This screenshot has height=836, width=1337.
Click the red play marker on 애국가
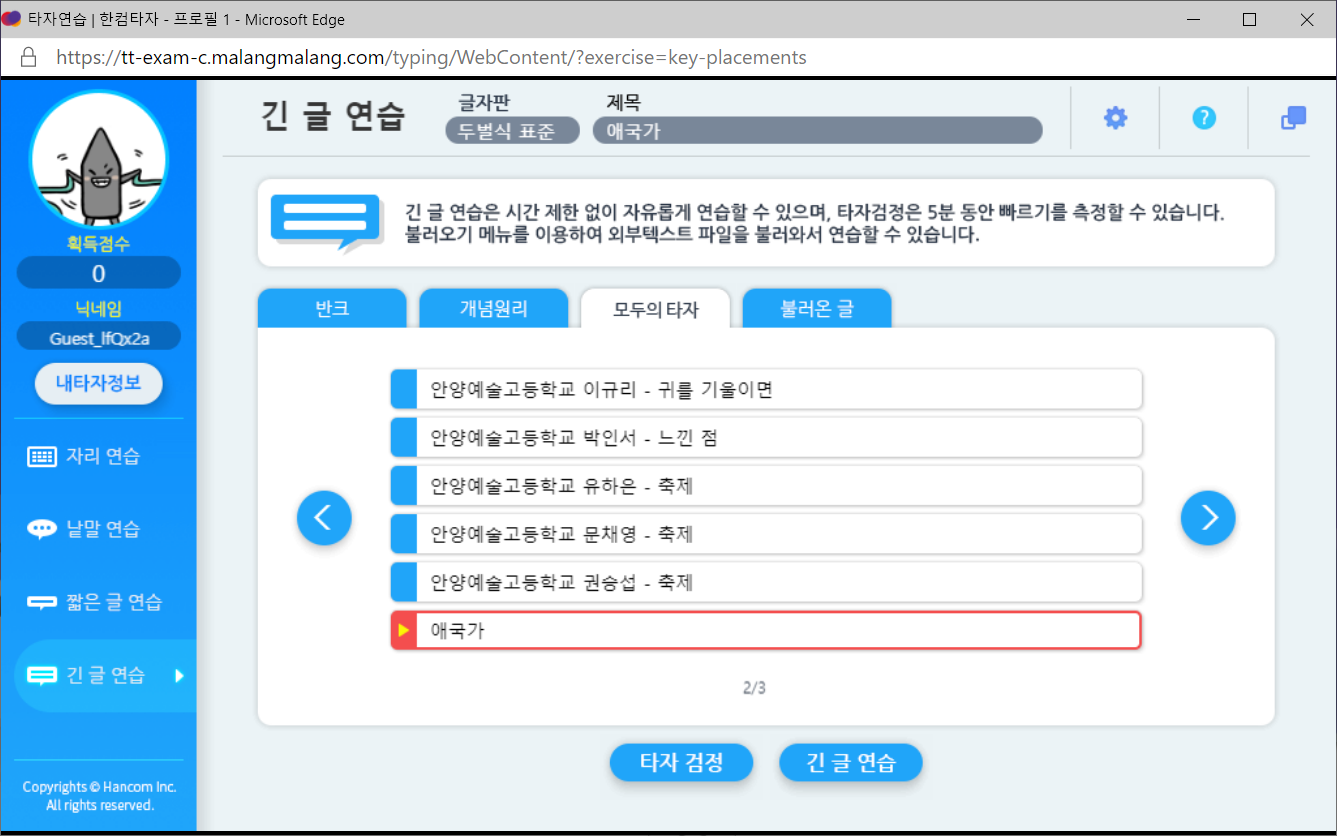click(404, 630)
